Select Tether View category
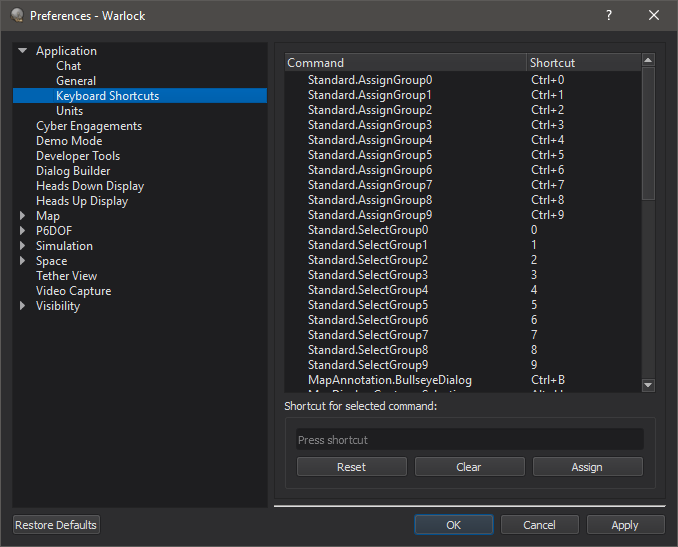Image resolution: width=678 pixels, height=547 pixels. point(66,276)
